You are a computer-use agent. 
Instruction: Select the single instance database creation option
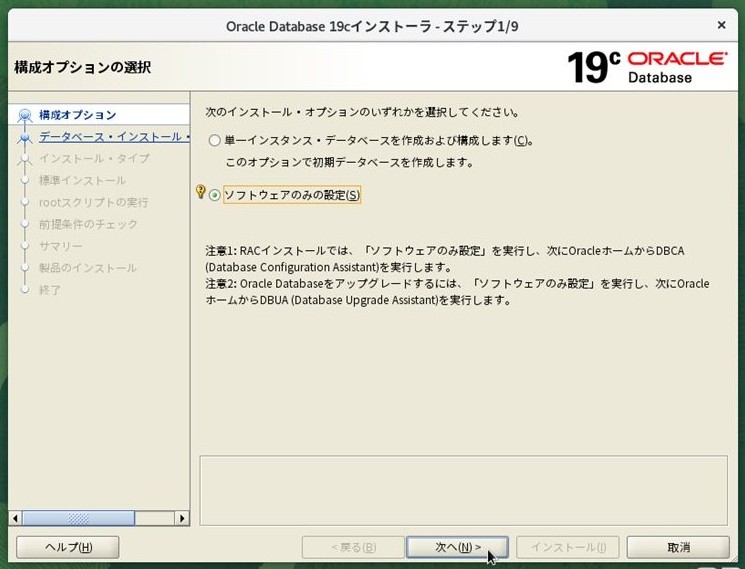pos(215,141)
